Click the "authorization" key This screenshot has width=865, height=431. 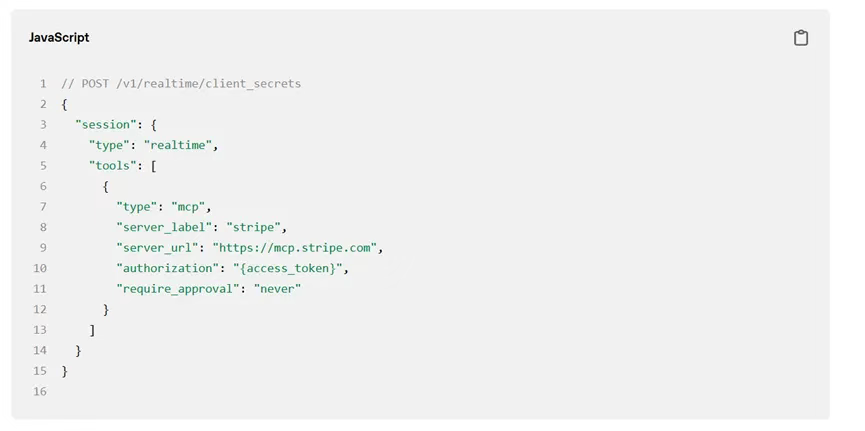coord(164,268)
